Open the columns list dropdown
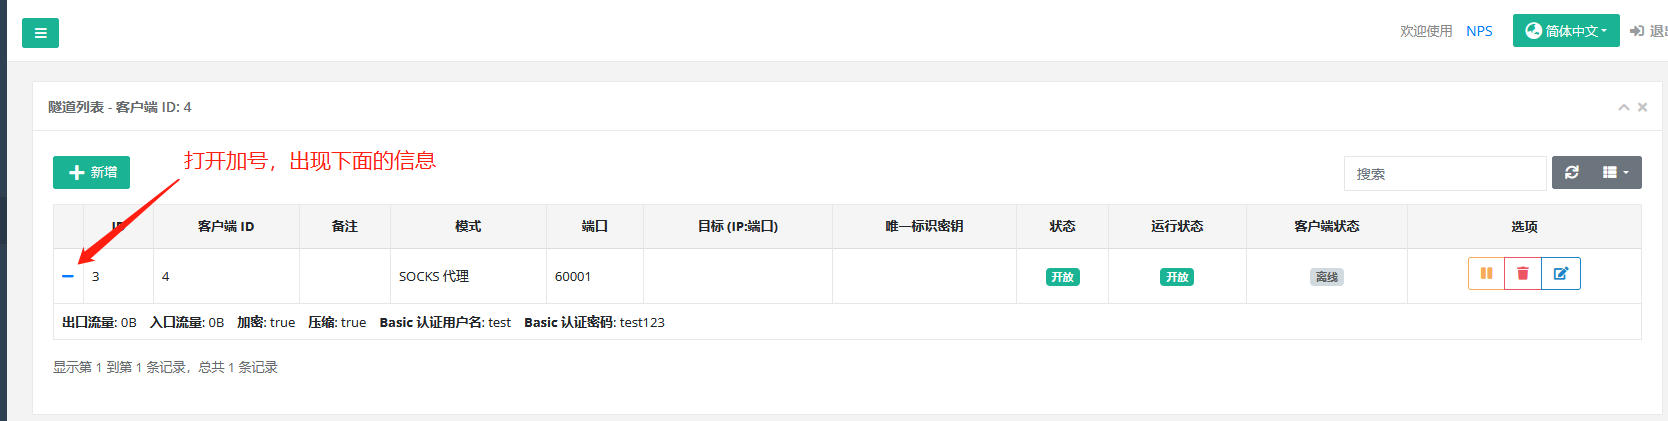The width and height of the screenshot is (1668, 421). coord(1616,173)
